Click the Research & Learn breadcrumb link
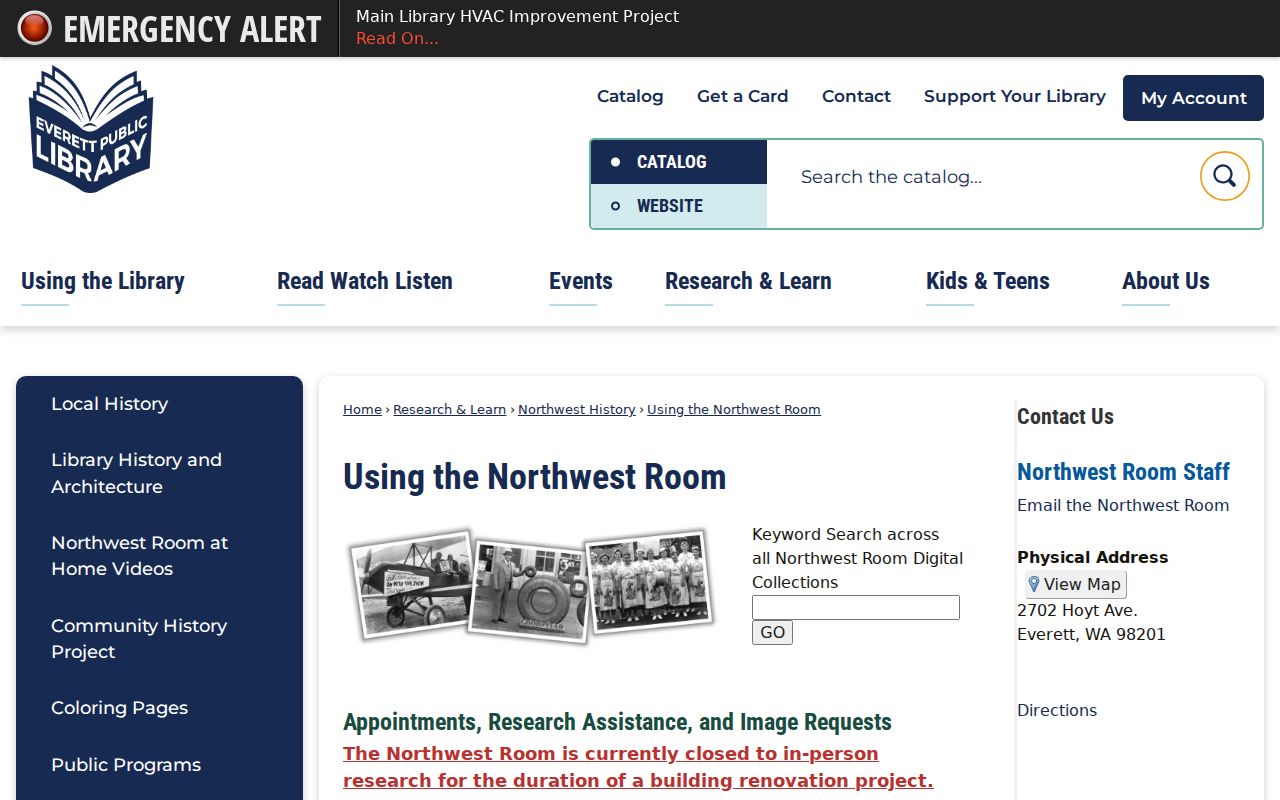Viewport: 1280px width, 800px height. click(449, 409)
